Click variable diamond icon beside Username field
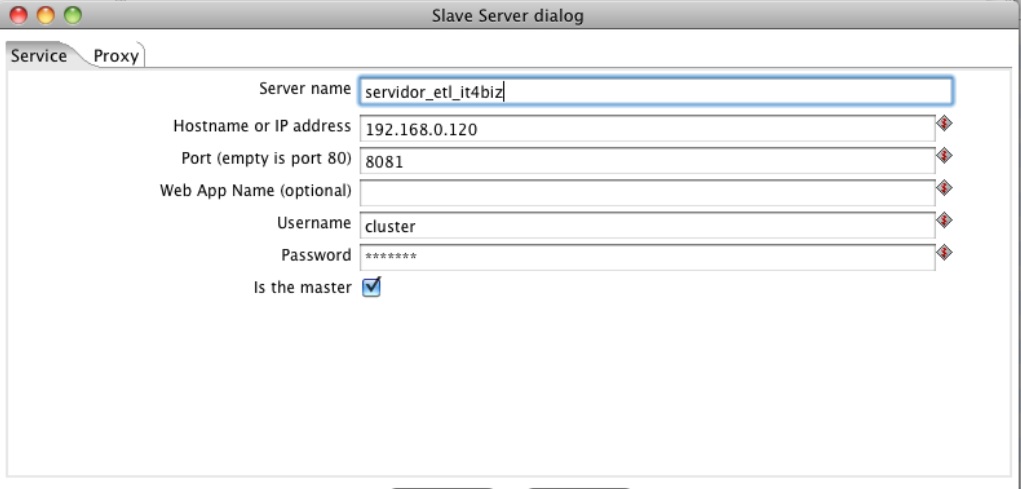1021x489 pixels. click(942, 220)
